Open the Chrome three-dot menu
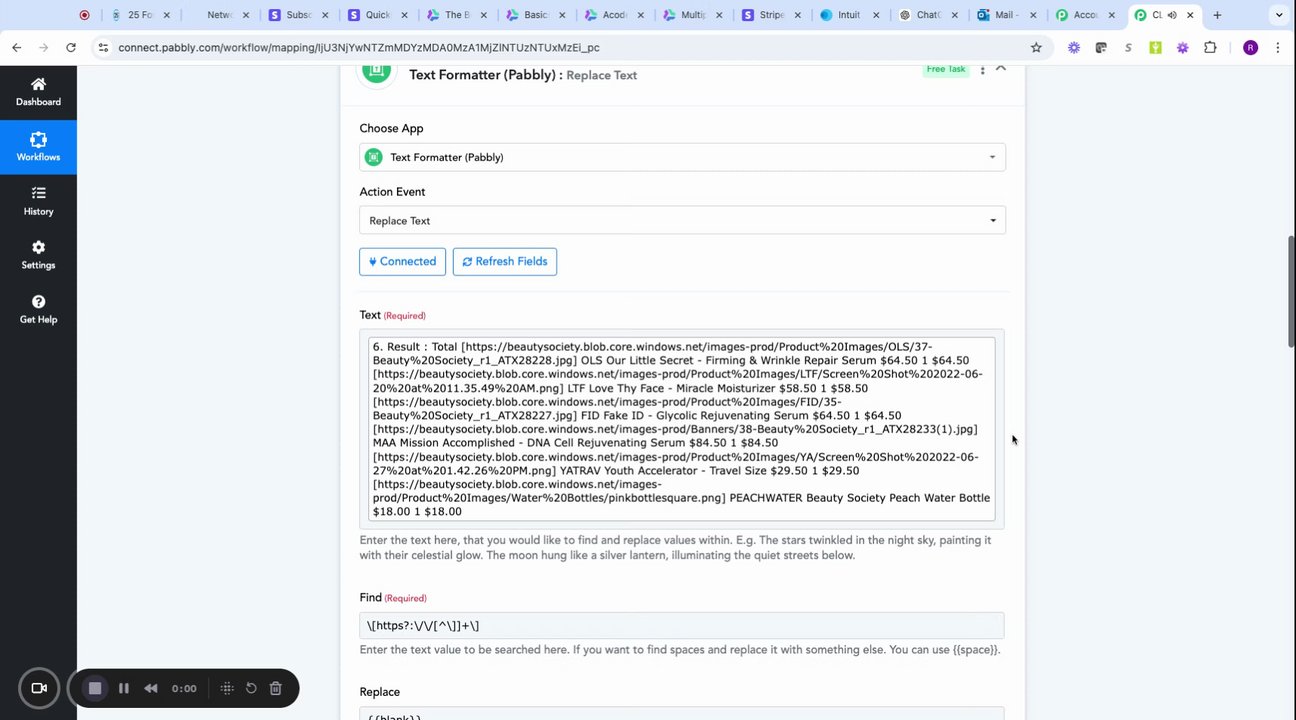The image size is (1296, 720). pos(1278,47)
